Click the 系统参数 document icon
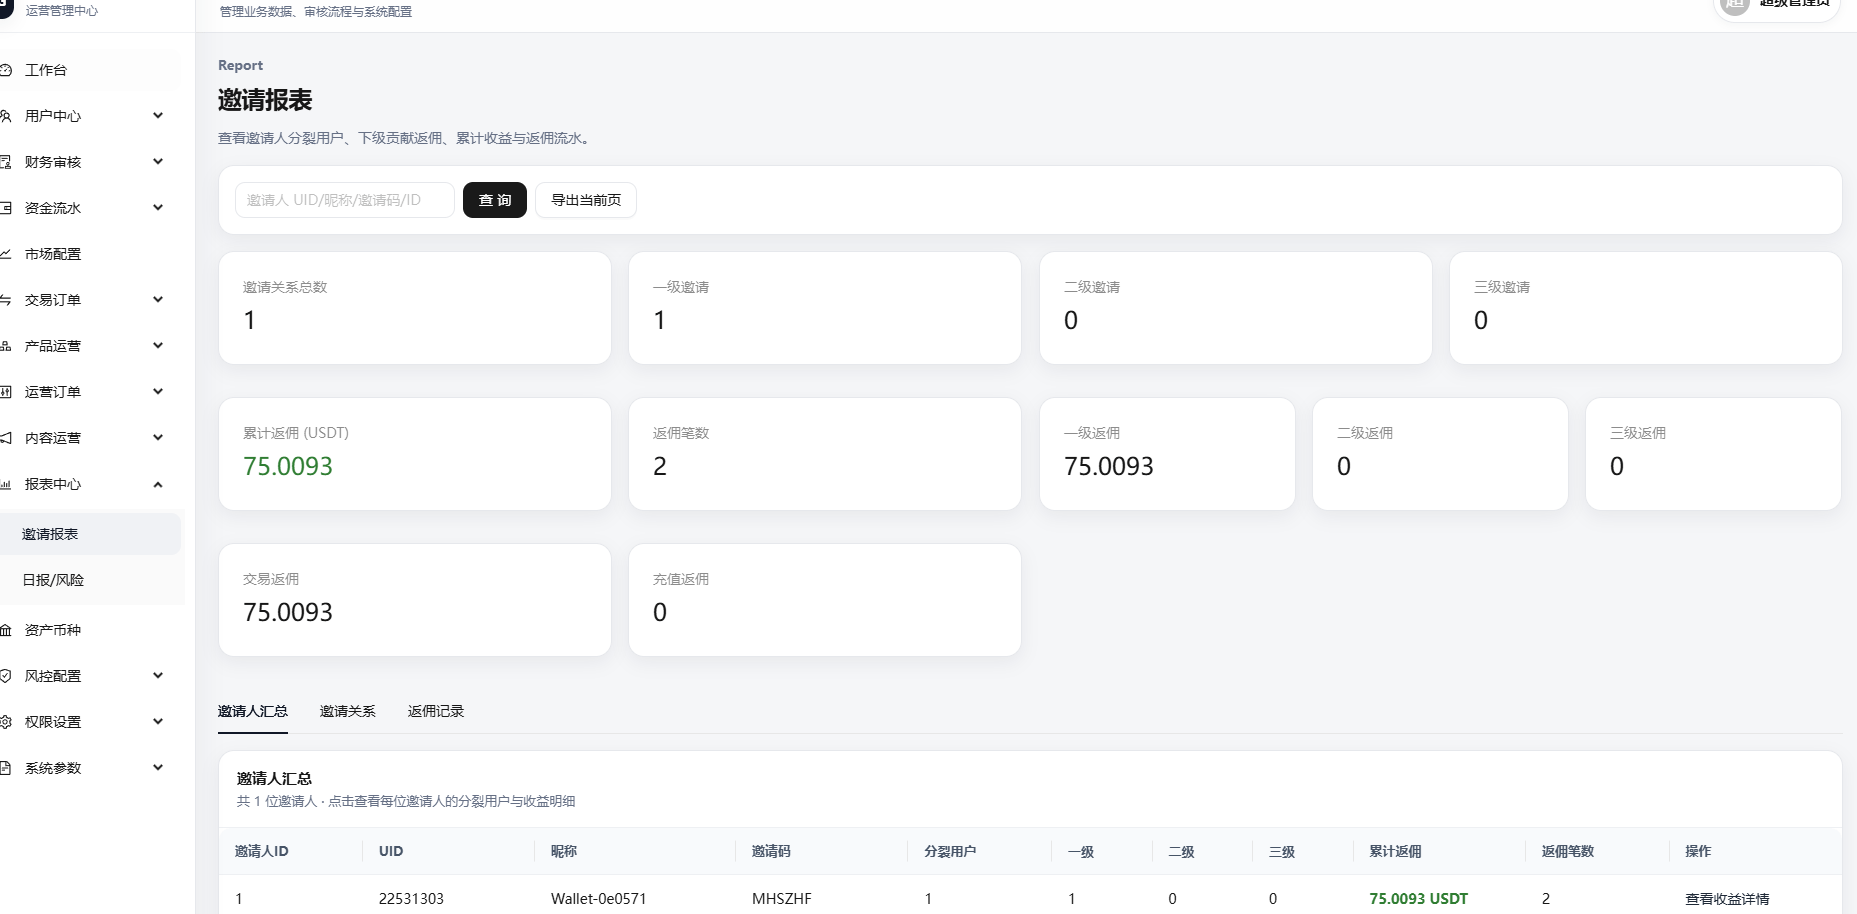 click(x=5, y=768)
